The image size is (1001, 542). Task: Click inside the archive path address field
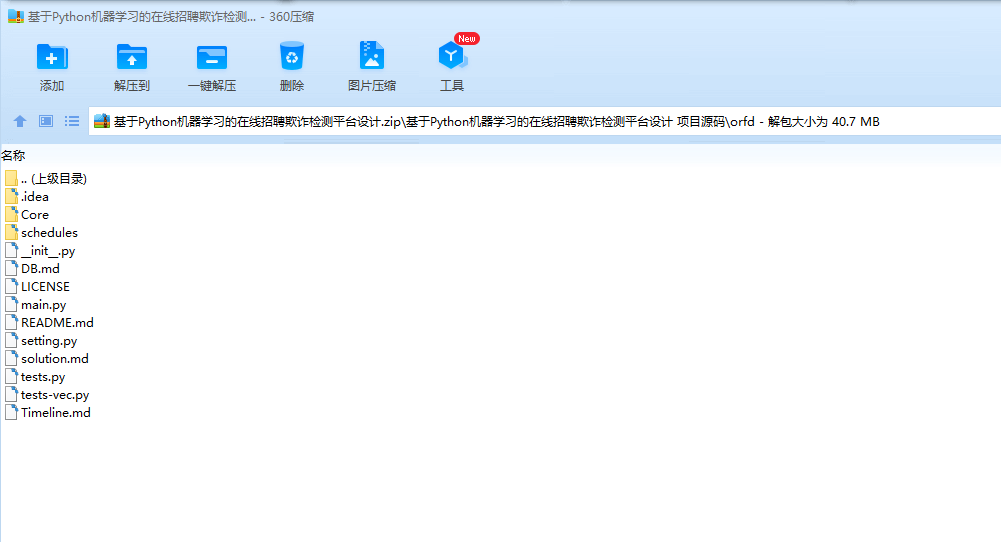pos(544,121)
